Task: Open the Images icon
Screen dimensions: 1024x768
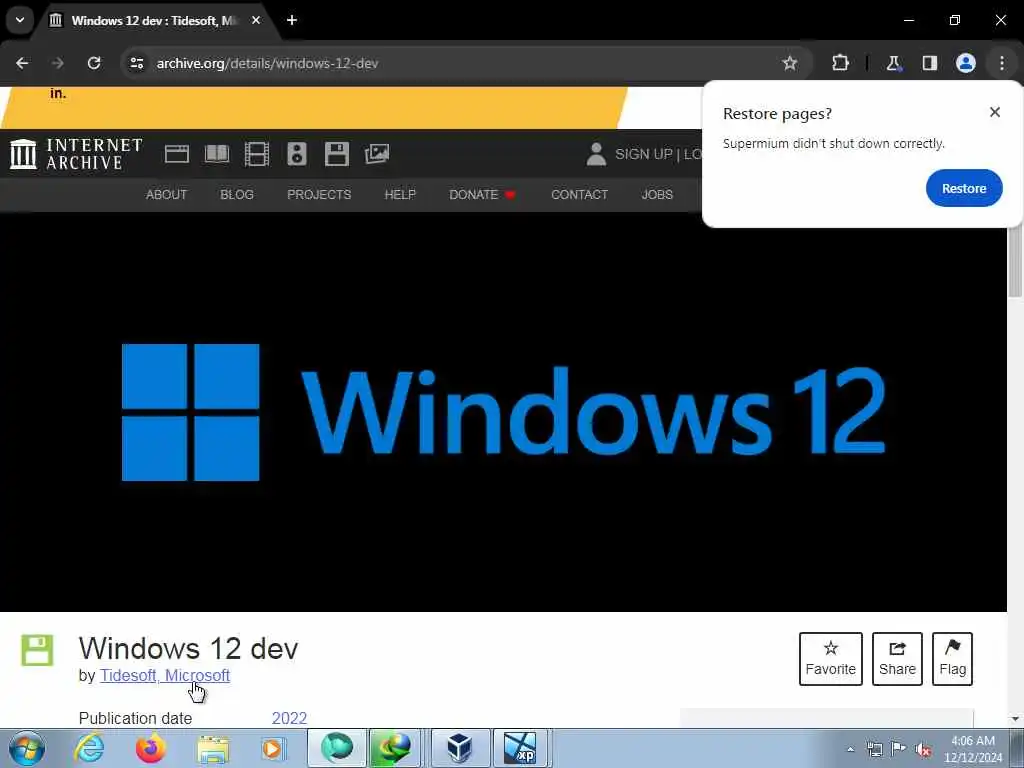Action: click(377, 154)
